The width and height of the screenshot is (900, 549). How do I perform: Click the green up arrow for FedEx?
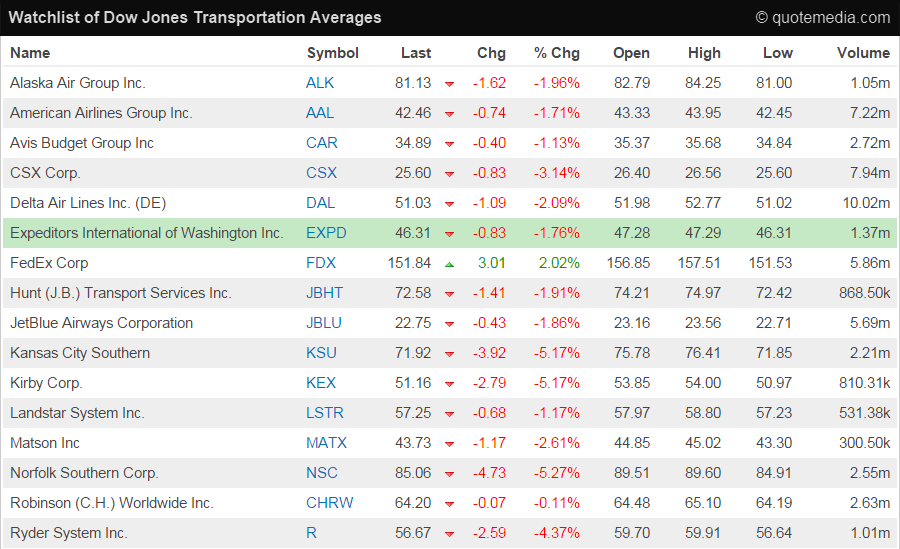coord(450,264)
